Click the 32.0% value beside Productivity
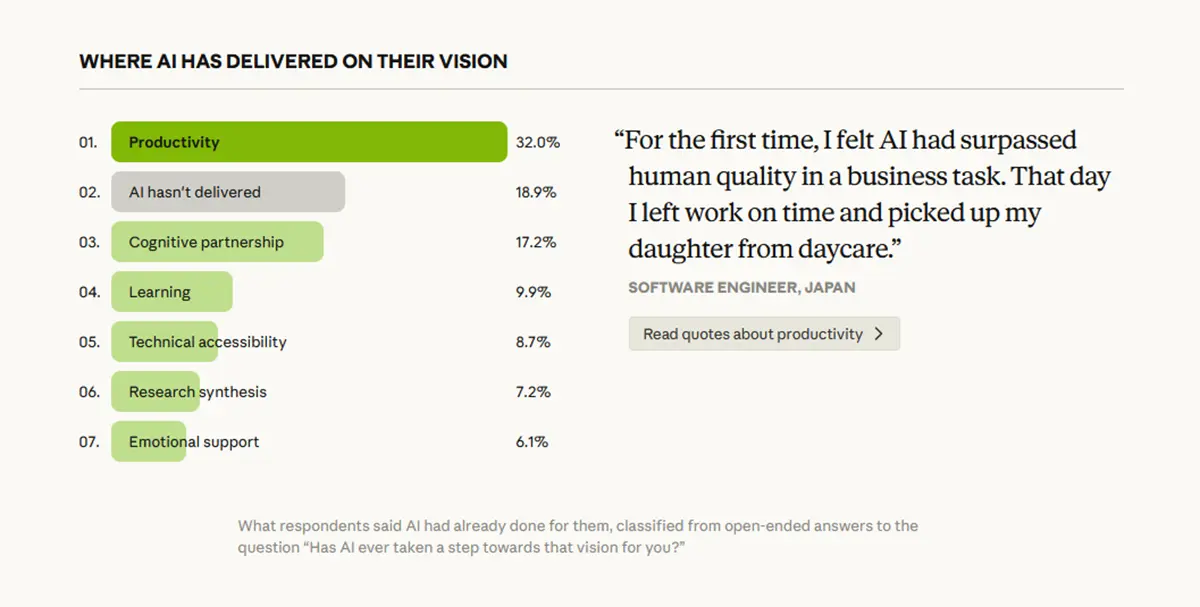The image size is (1200, 607). [x=537, y=142]
